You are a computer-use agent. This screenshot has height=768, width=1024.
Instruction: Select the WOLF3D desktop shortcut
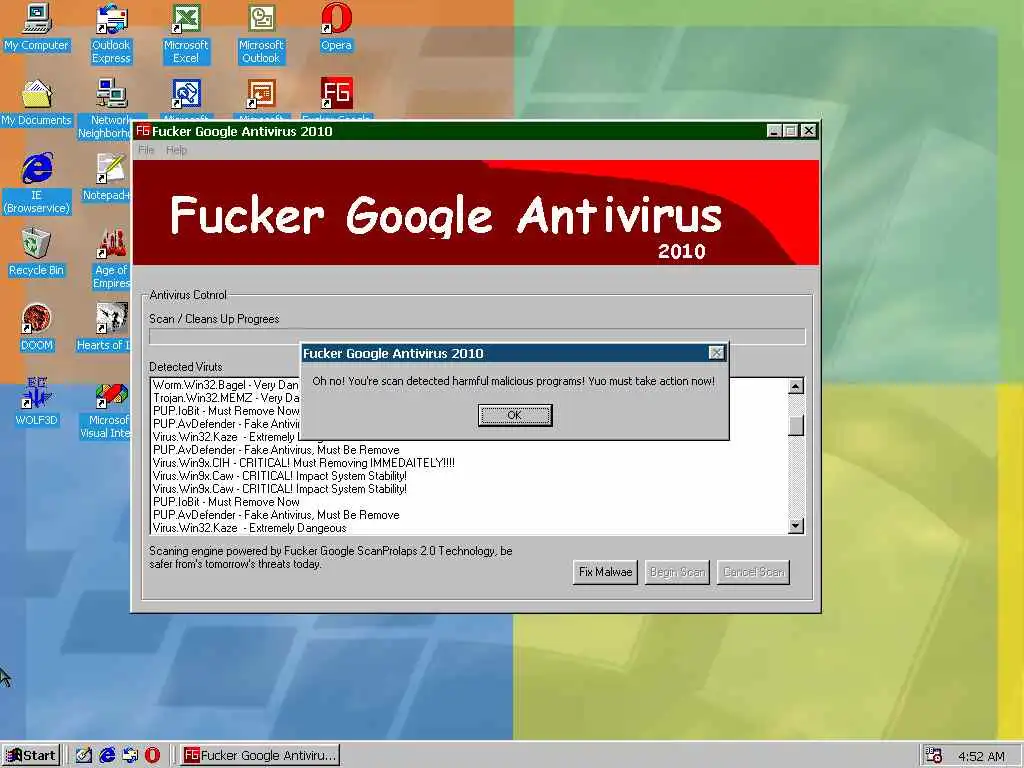(37, 403)
